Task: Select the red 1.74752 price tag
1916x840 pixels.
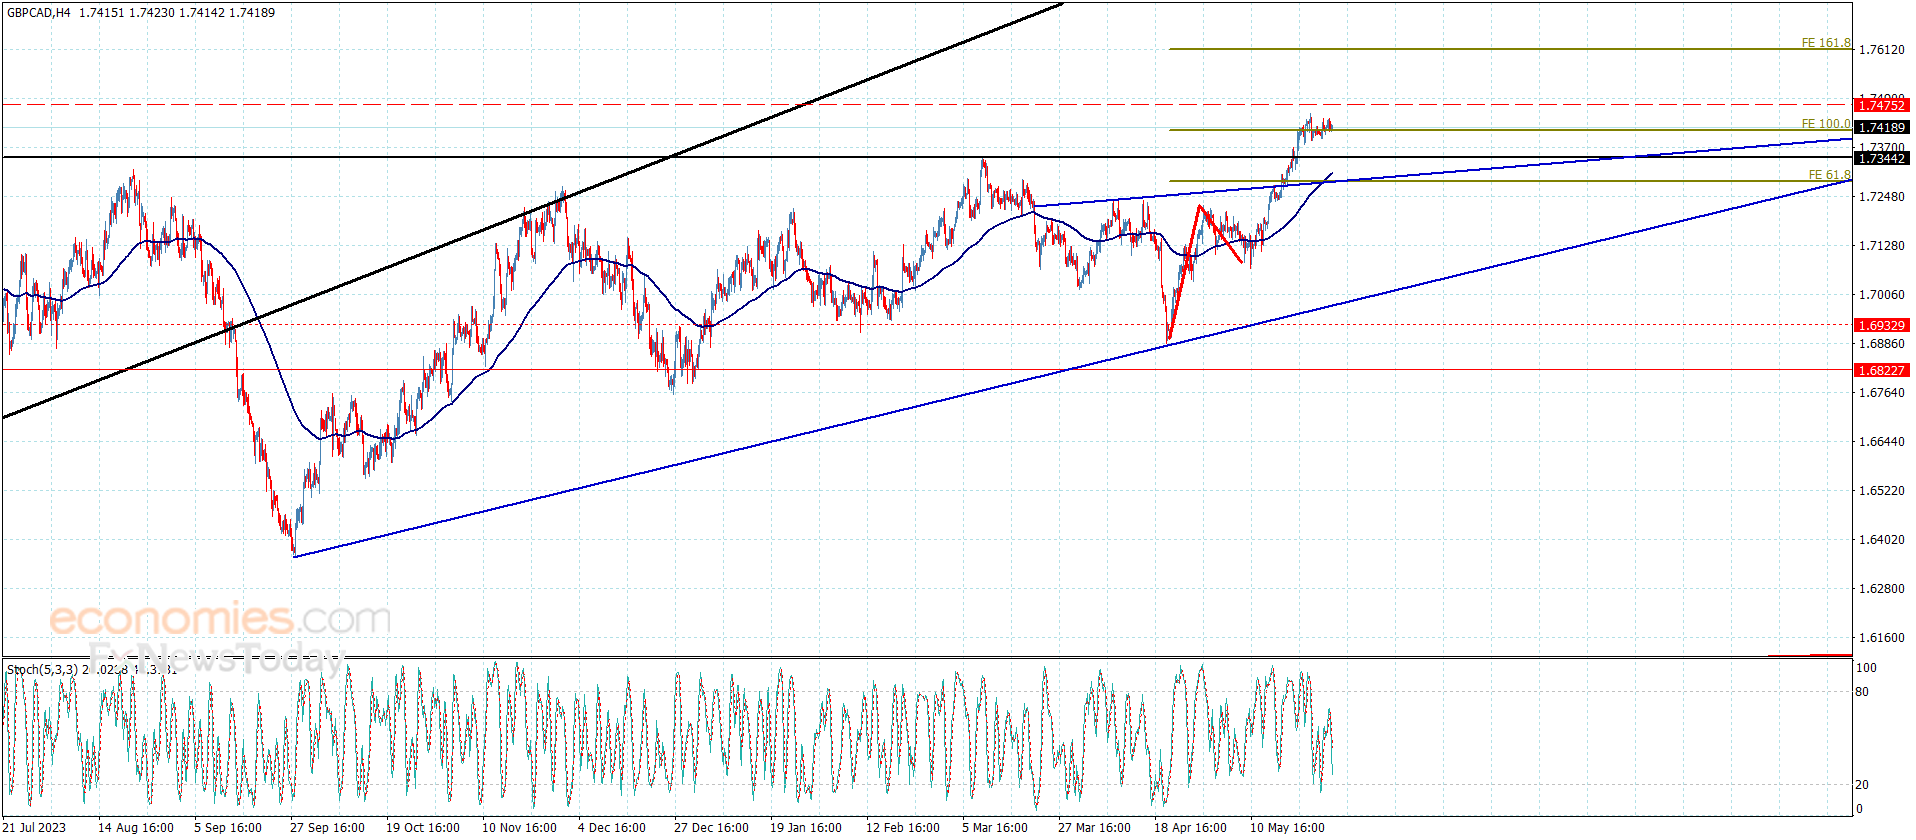Action: point(1881,105)
